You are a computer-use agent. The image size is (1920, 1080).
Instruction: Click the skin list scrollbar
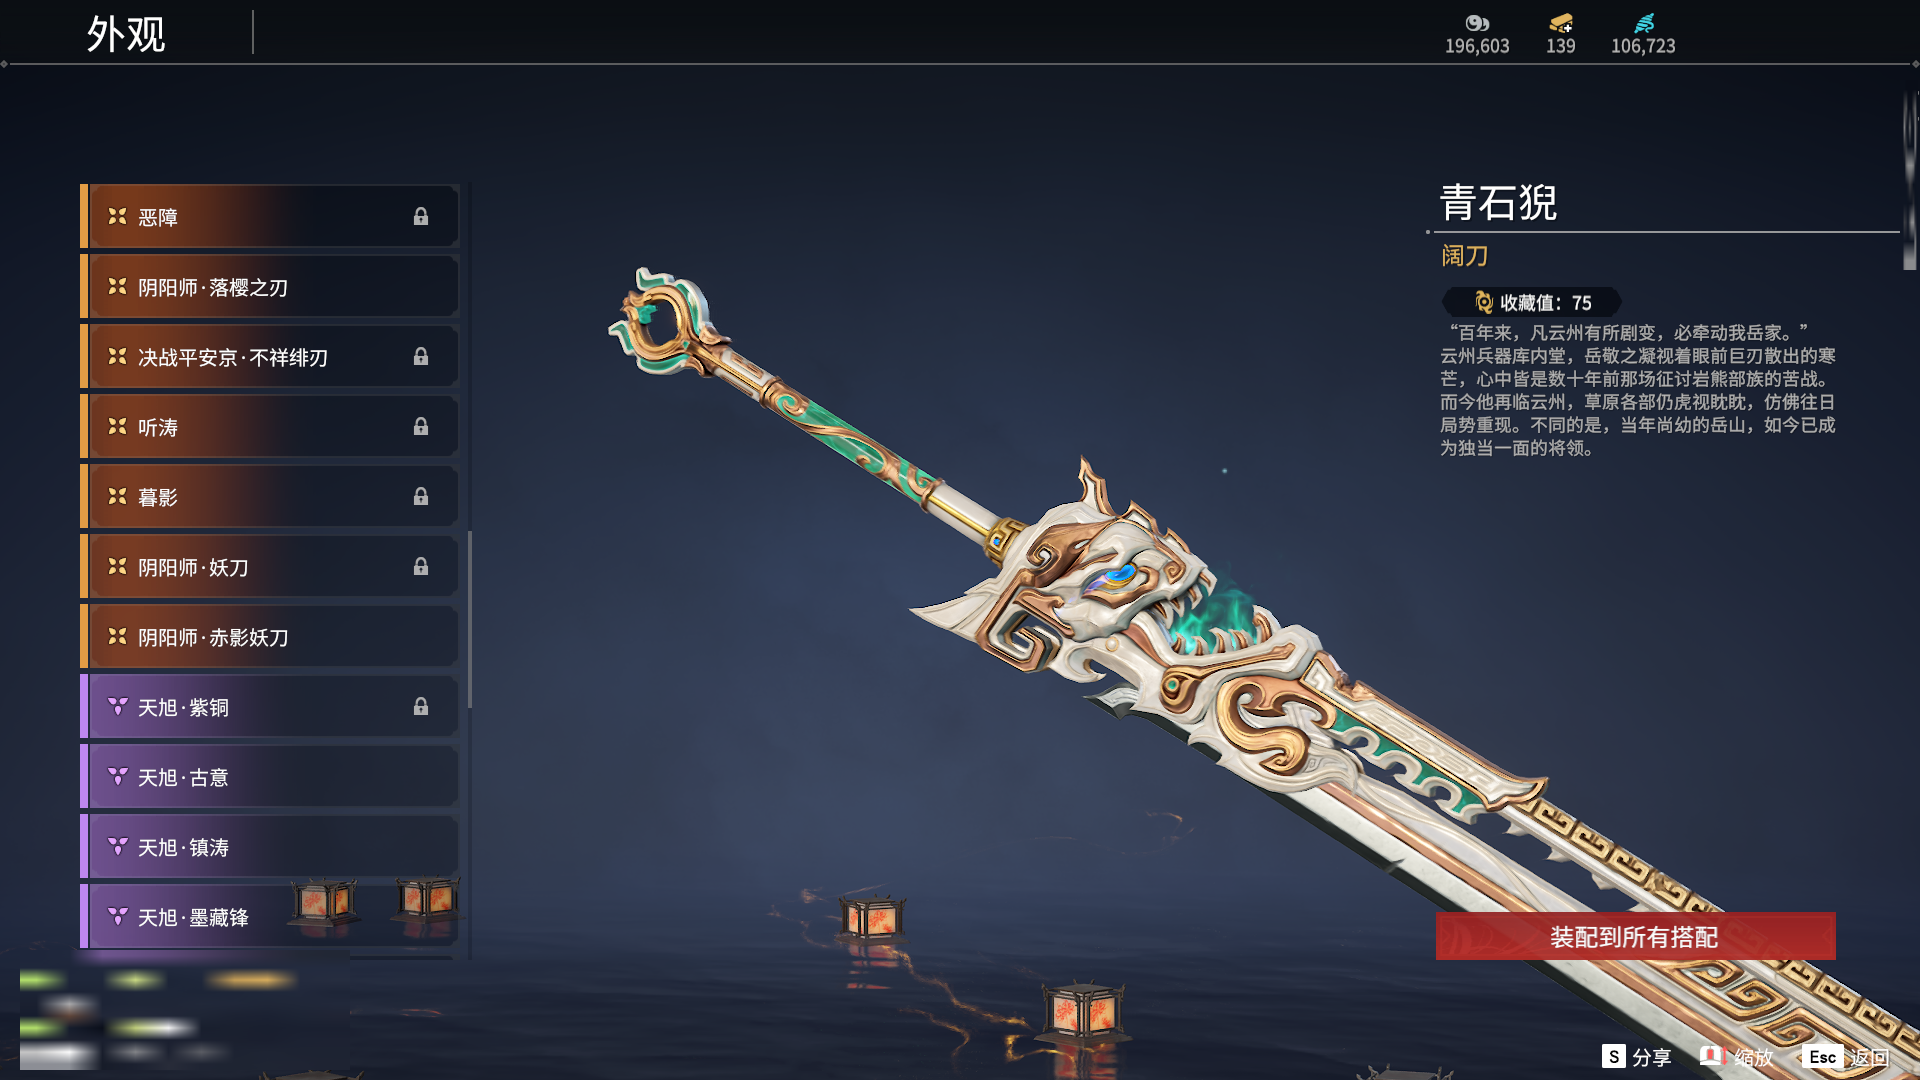(470, 620)
